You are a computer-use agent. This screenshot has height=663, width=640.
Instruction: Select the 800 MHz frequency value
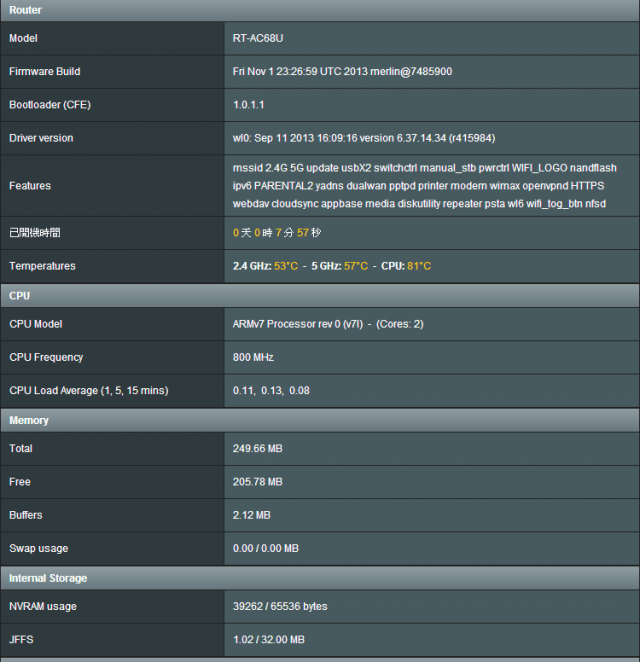tap(253, 358)
